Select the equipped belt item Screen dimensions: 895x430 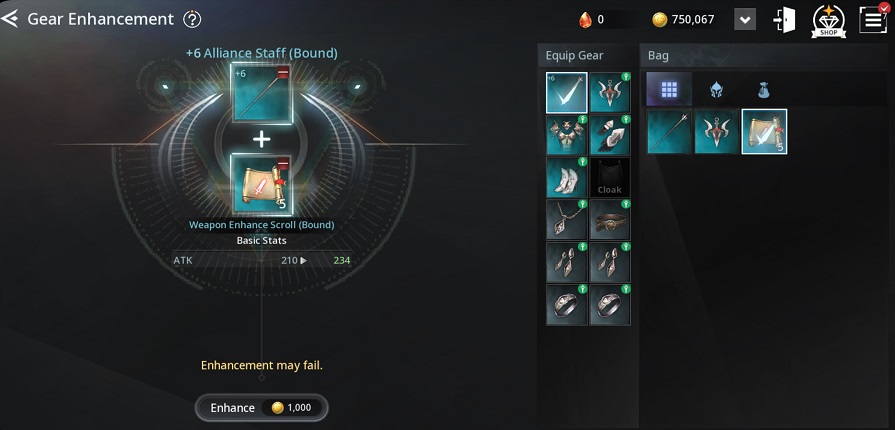(x=610, y=220)
